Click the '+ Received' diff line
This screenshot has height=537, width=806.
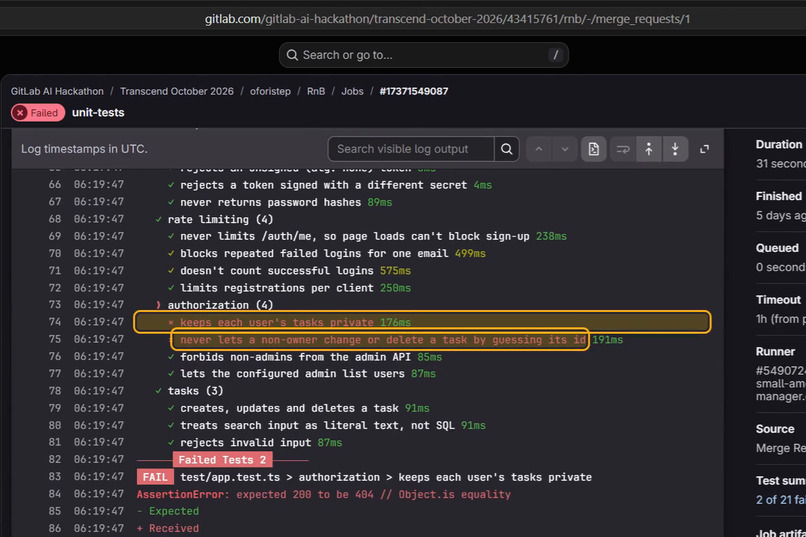(x=168, y=528)
